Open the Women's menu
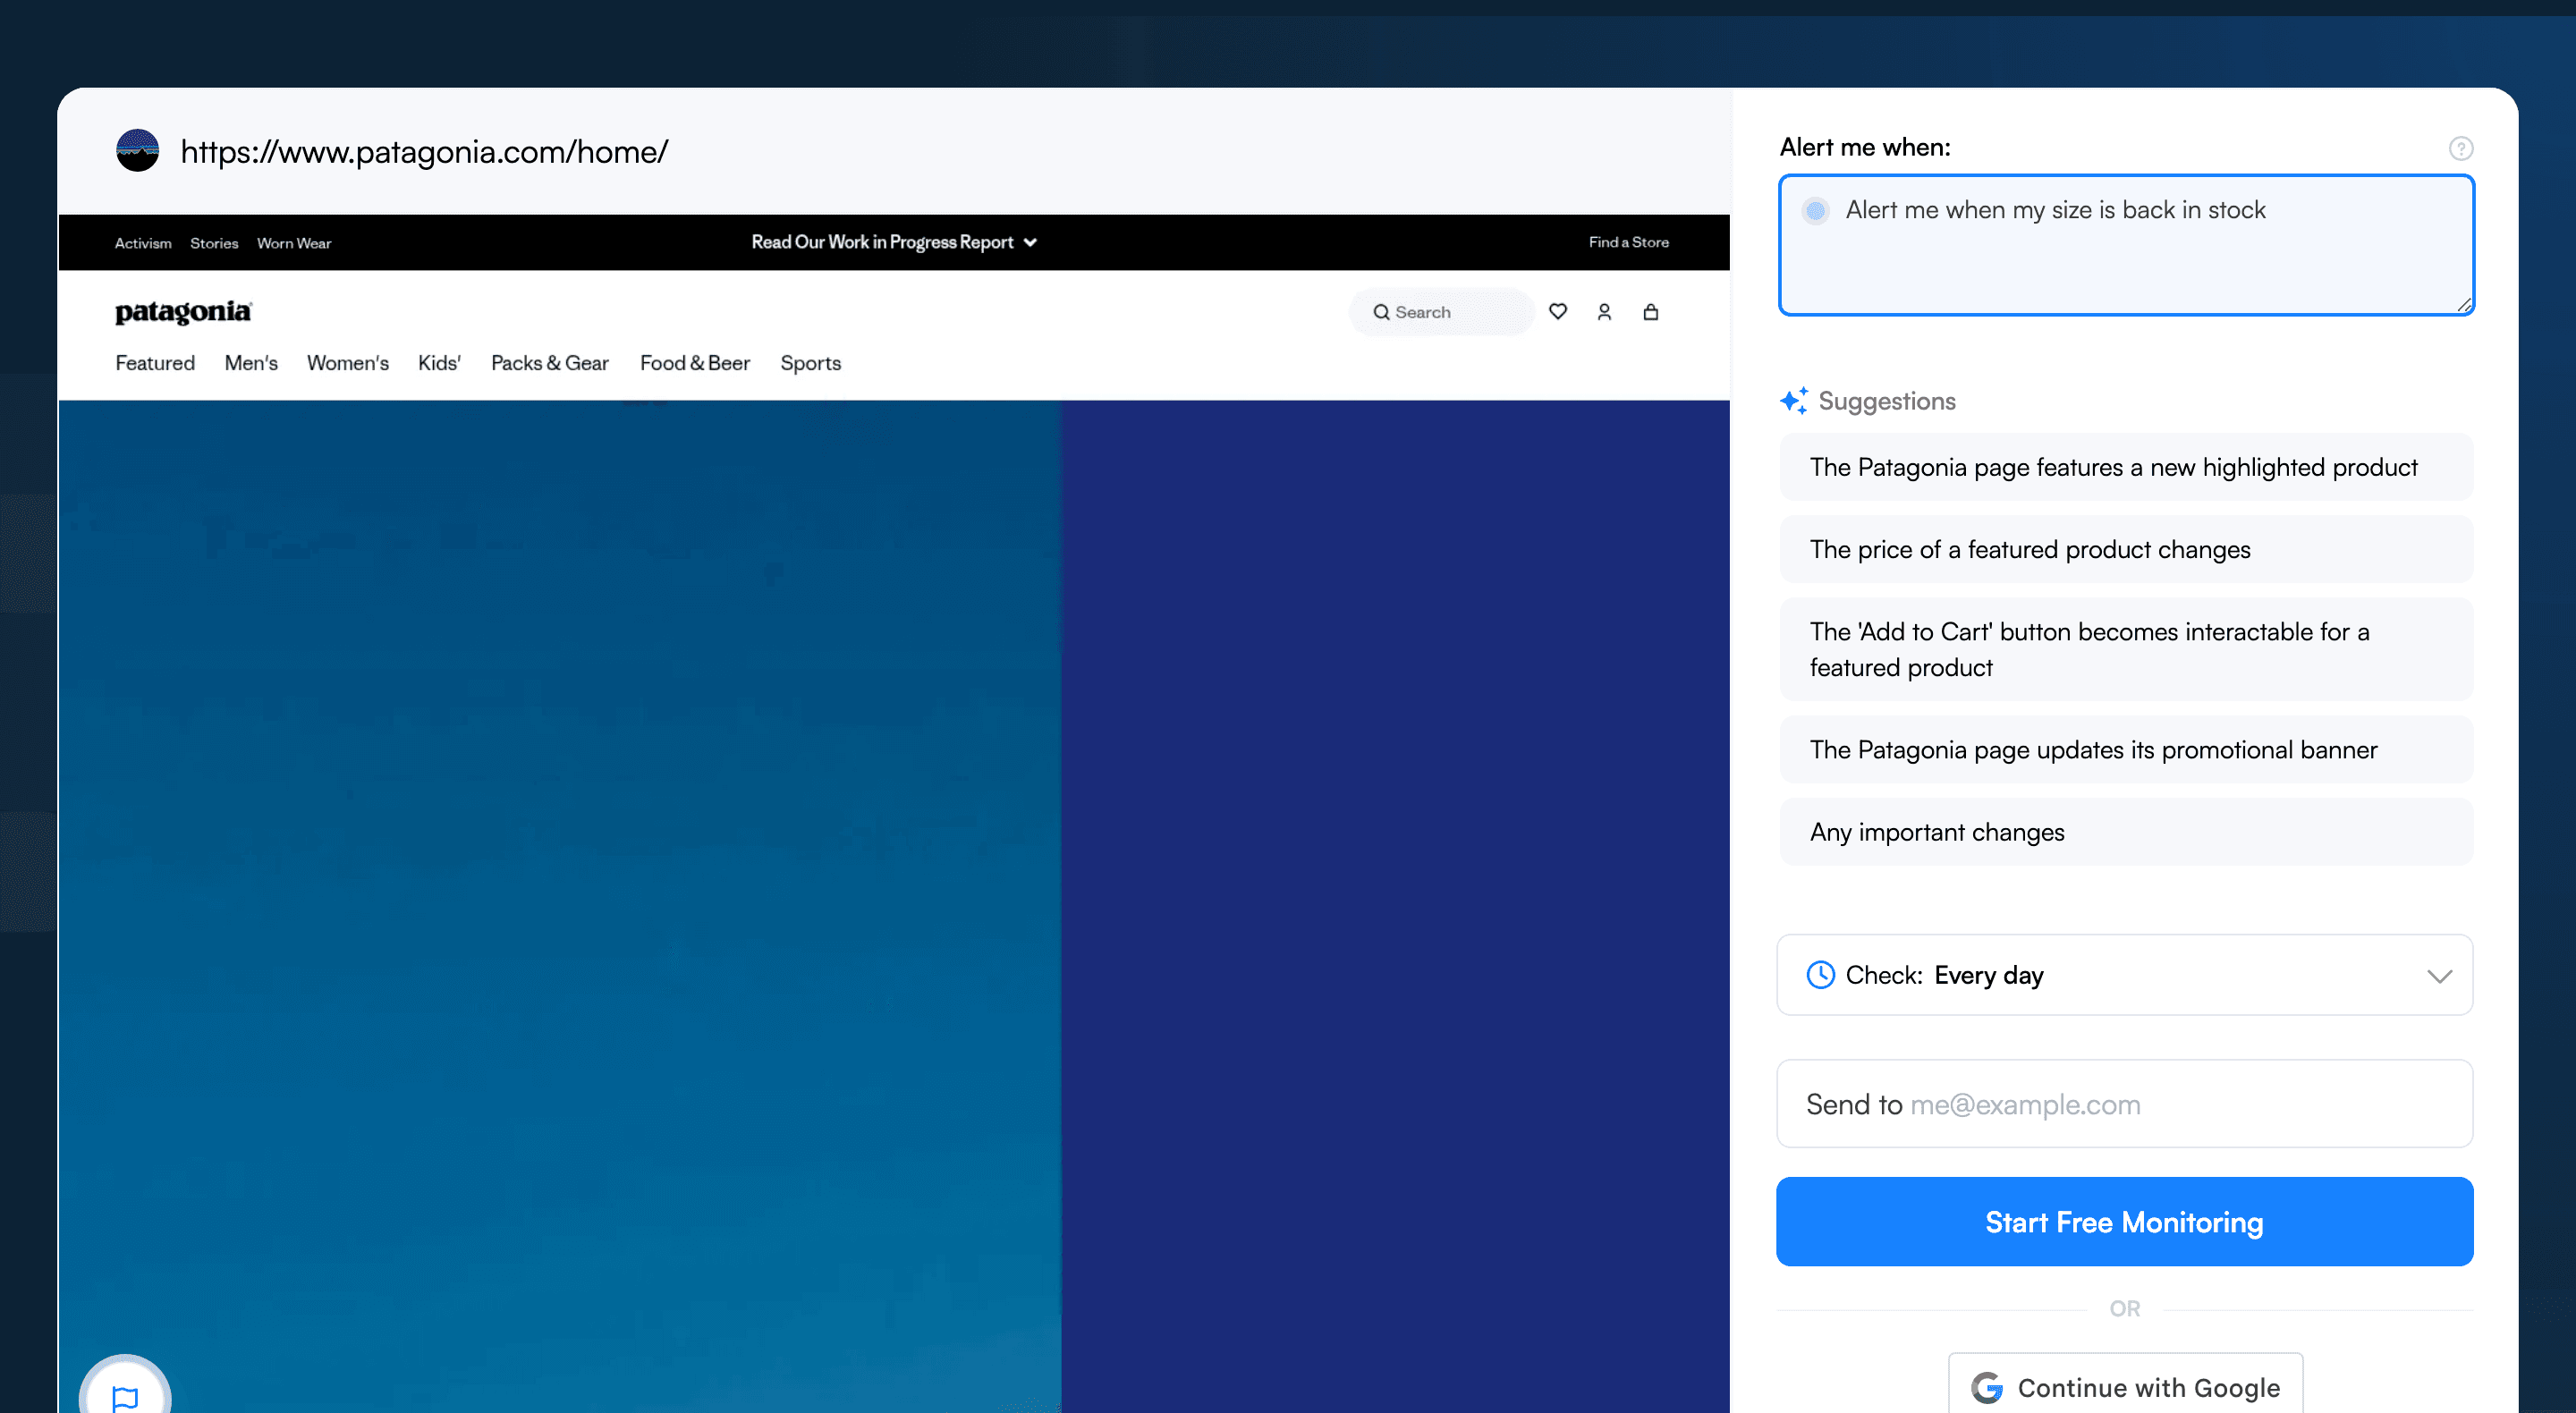 tap(348, 363)
